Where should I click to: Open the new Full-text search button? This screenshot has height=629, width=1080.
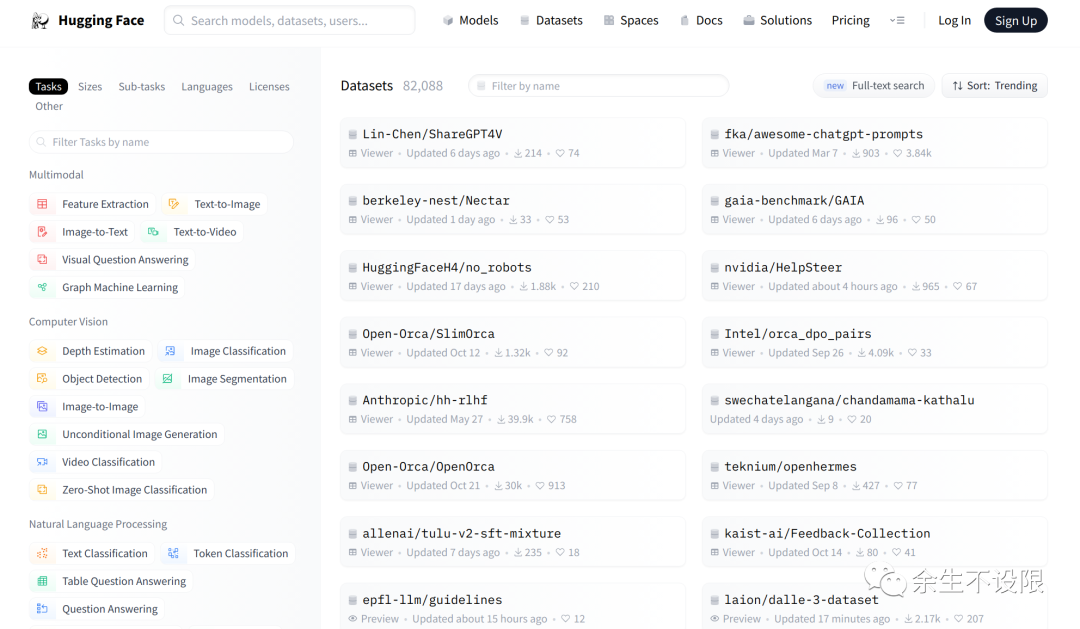(874, 85)
